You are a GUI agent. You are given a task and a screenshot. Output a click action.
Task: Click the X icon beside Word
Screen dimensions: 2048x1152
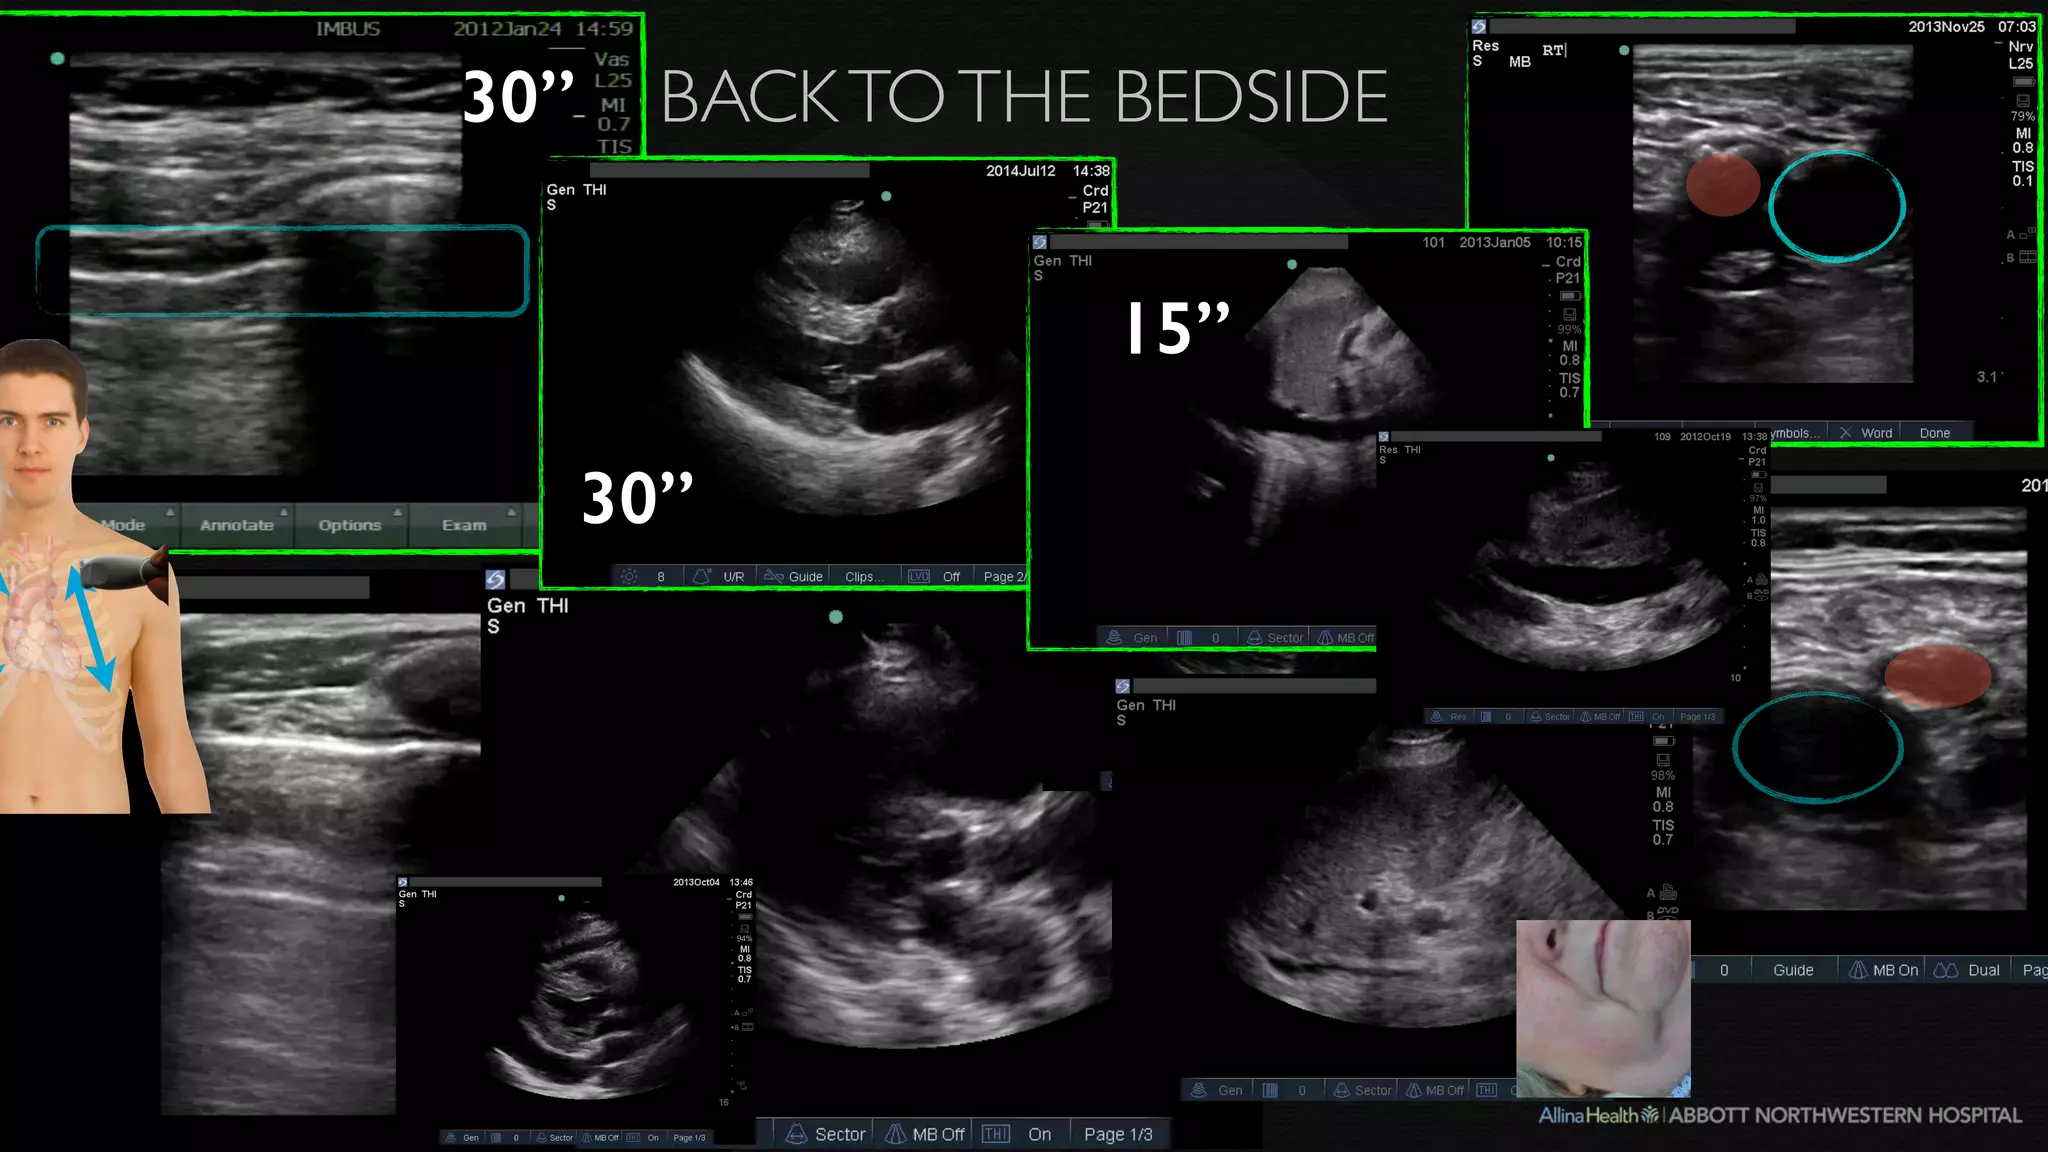[x=1846, y=433]
